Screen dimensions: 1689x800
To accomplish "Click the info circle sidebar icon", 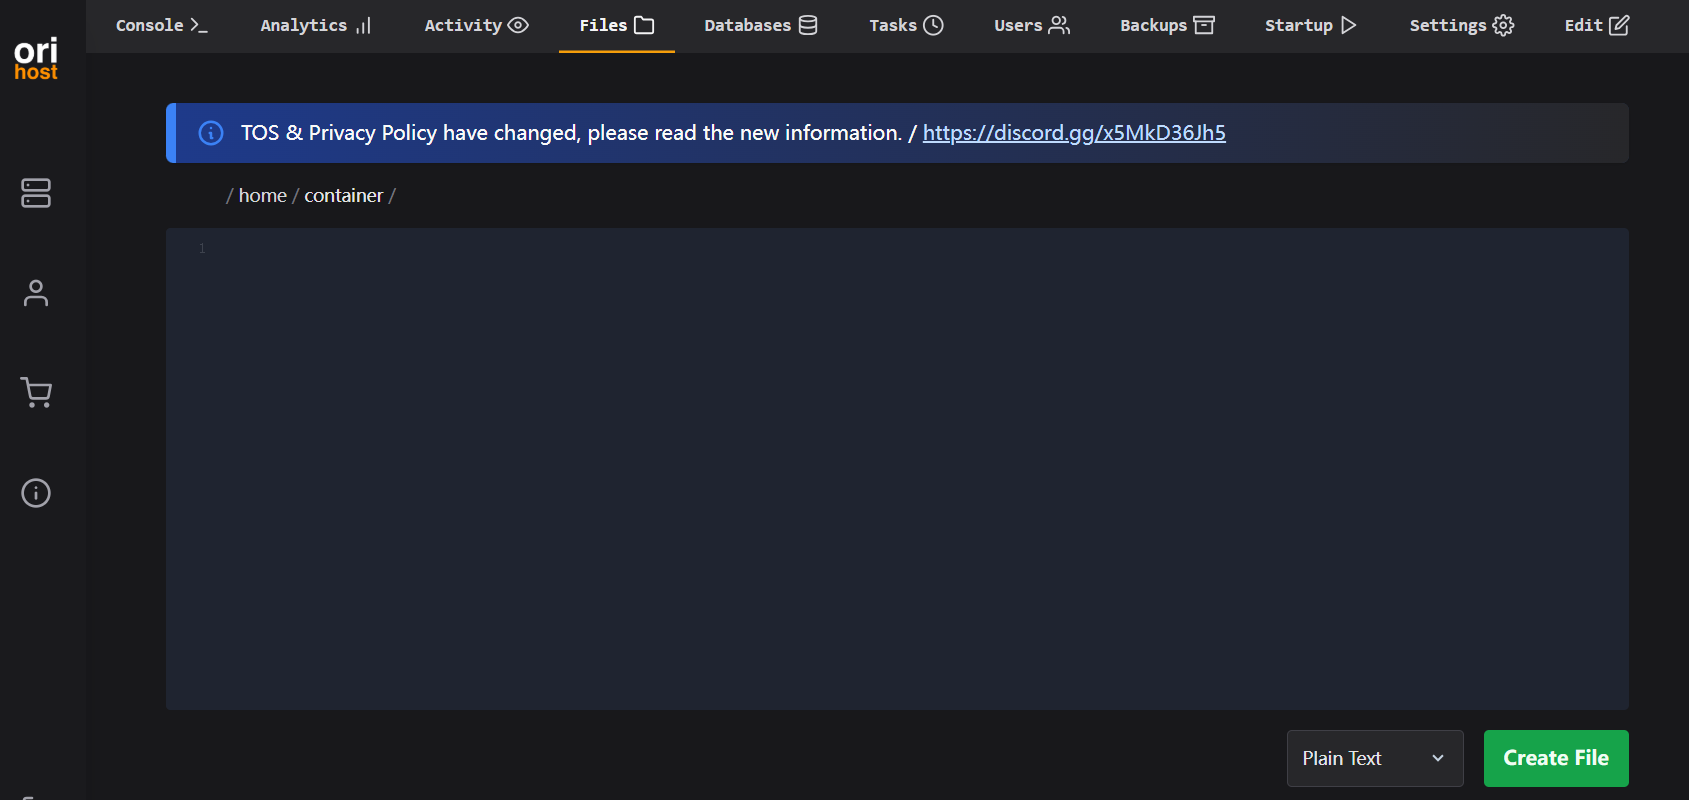I will 36,493.
